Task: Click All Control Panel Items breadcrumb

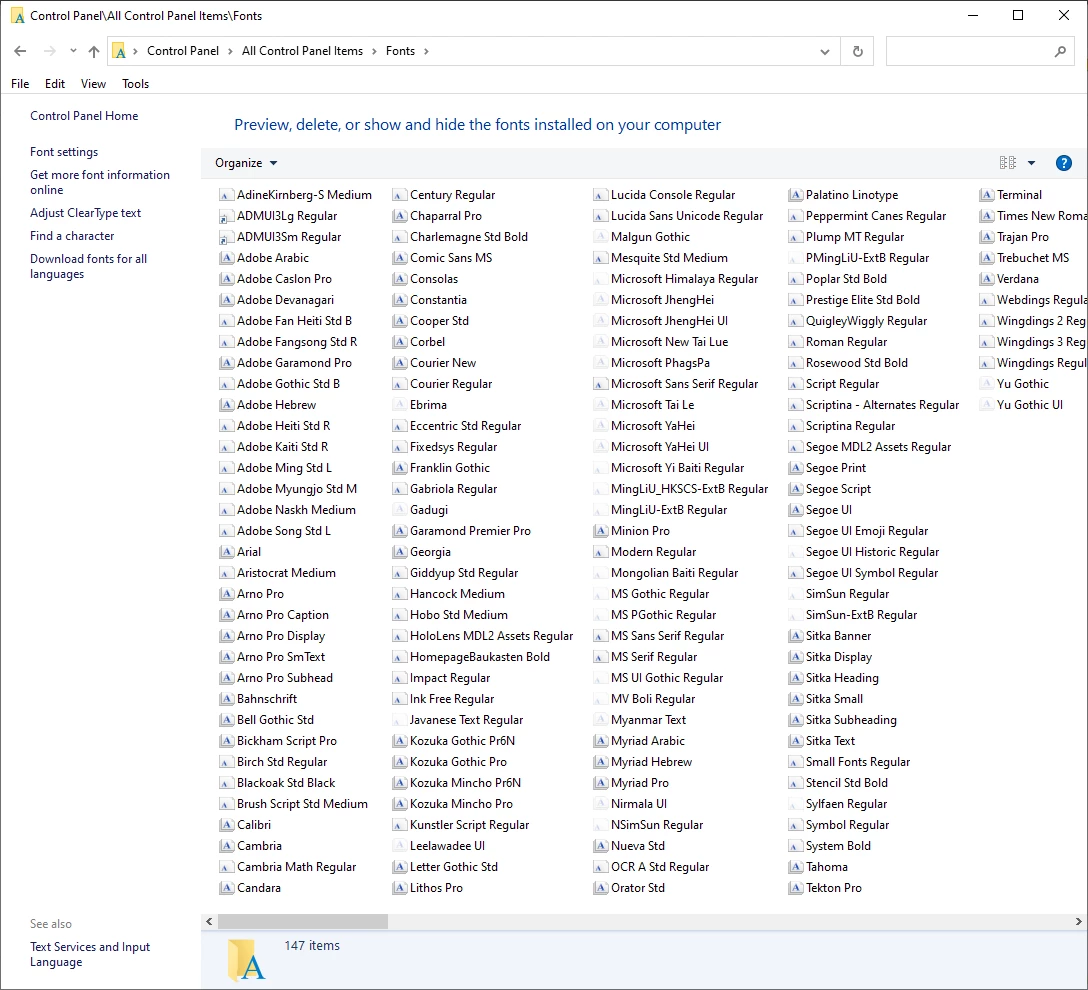Action: (302, 51)
